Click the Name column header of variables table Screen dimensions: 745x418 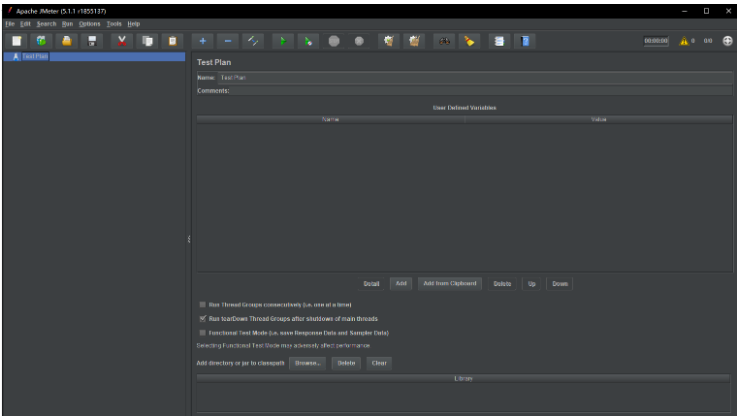[331, 119]
